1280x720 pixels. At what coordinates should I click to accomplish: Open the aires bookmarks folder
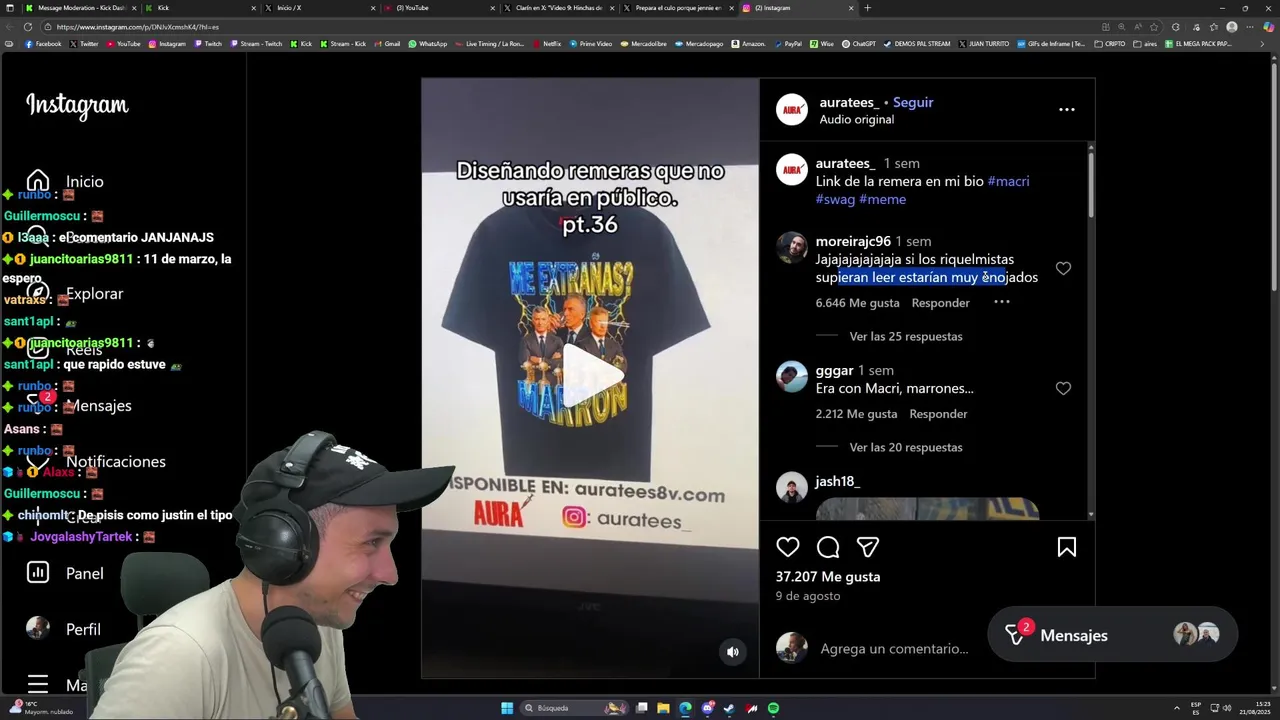pos(1145,44)
